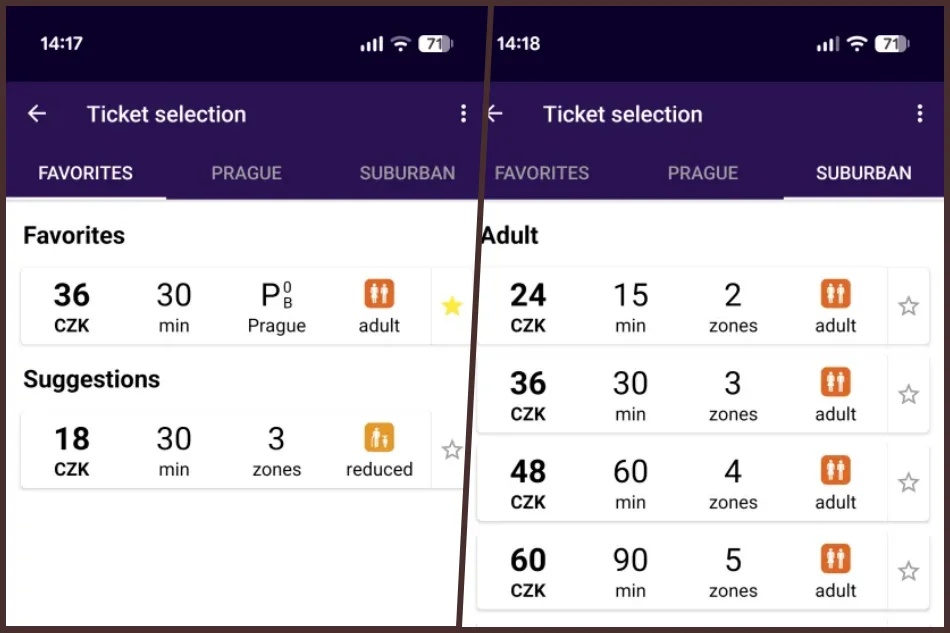Tap battery indicator in left status bar

pos(436,44)
